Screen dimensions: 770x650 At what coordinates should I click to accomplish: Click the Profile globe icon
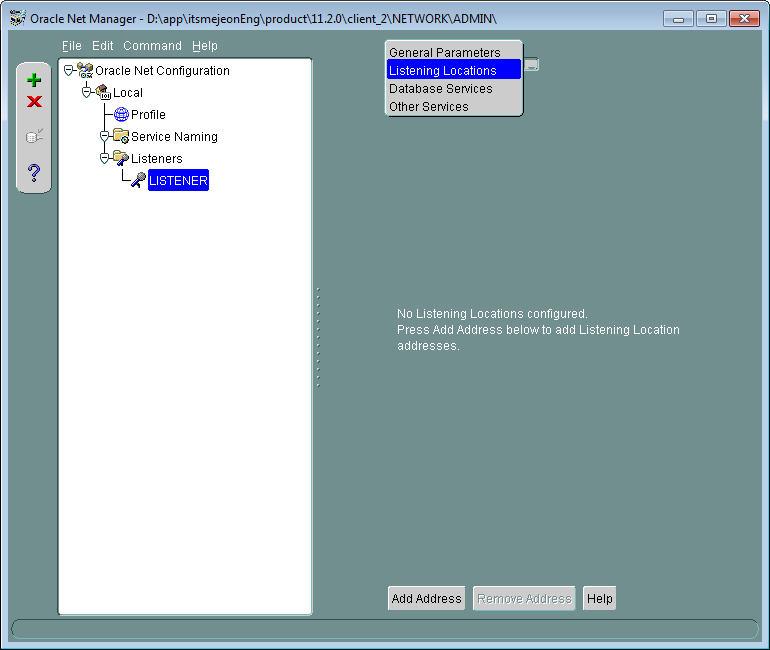tap(121, 114)
